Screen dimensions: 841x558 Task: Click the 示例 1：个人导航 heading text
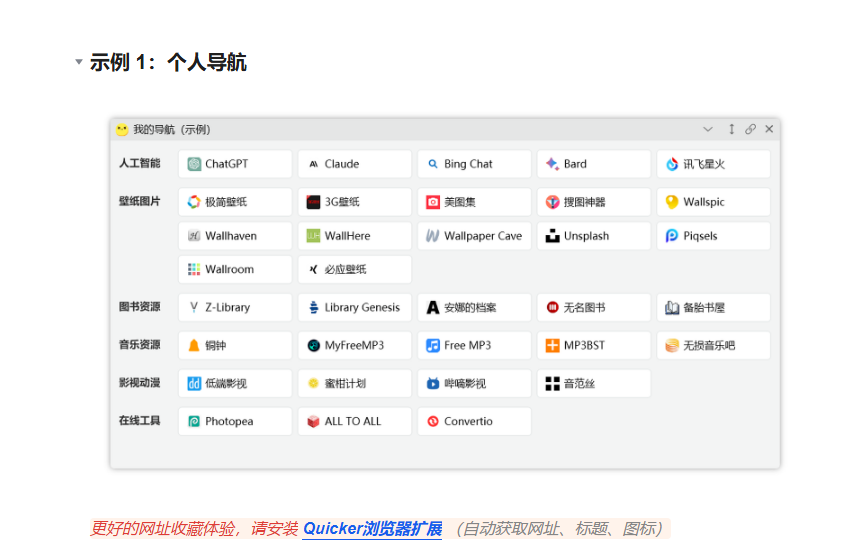pyautogui.click(x=168, y=62)
